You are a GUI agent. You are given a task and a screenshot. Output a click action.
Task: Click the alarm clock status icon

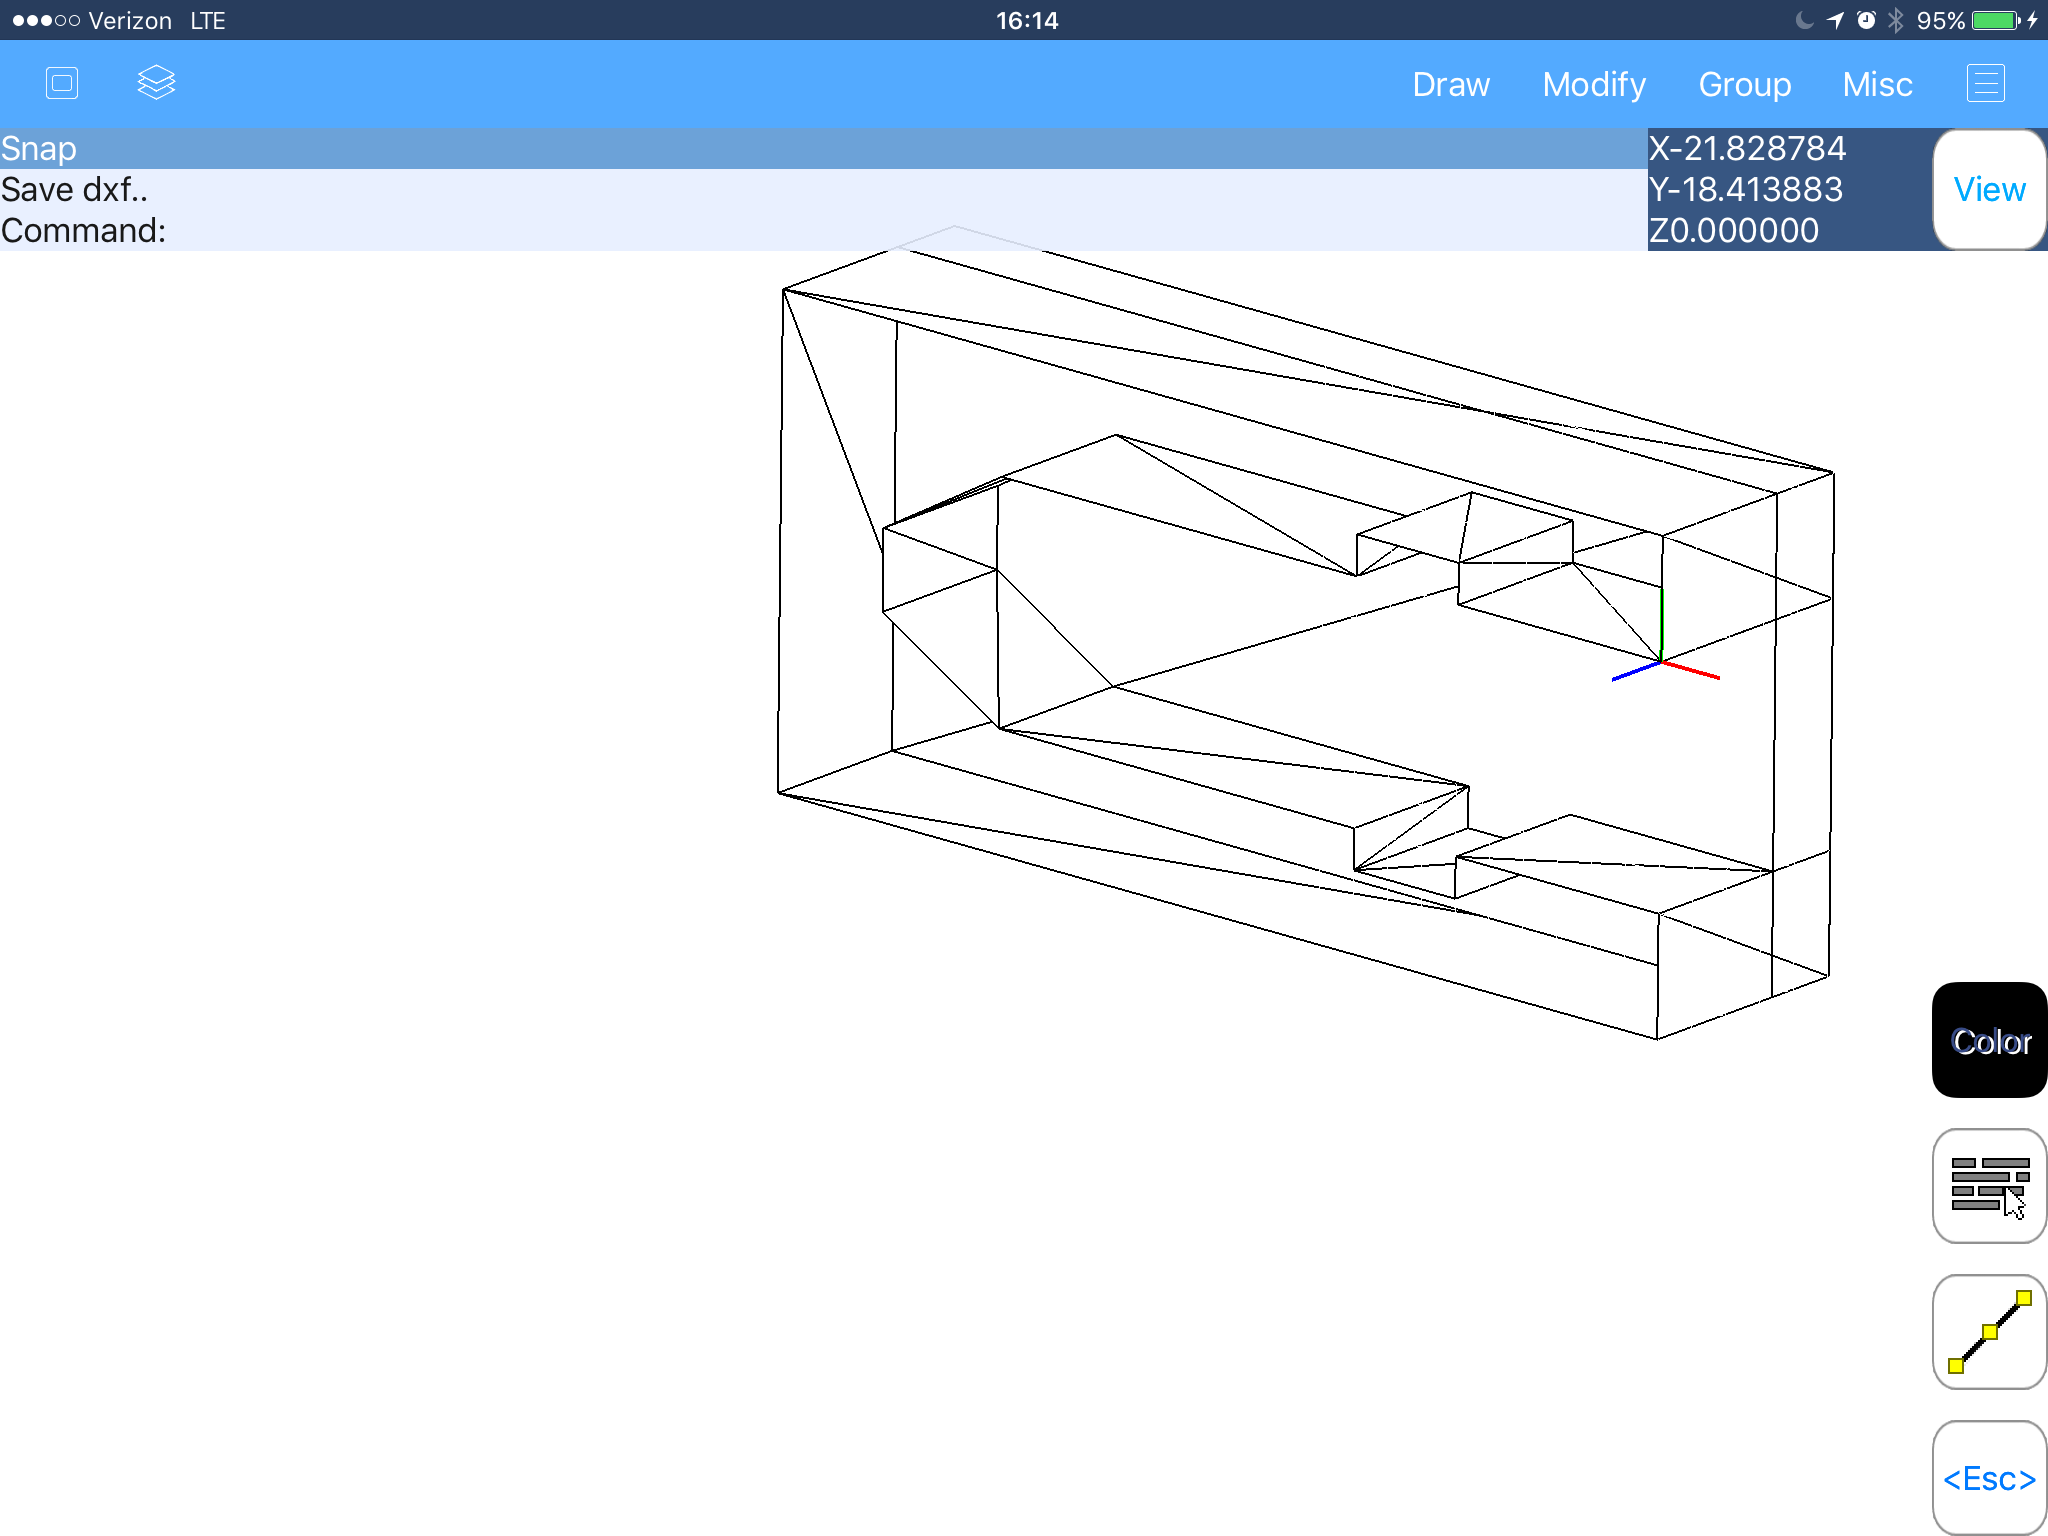1866,20
